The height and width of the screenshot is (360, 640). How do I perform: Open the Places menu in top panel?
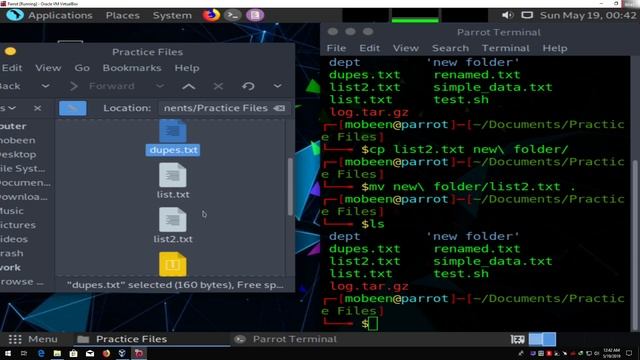(x=122, y=16)
